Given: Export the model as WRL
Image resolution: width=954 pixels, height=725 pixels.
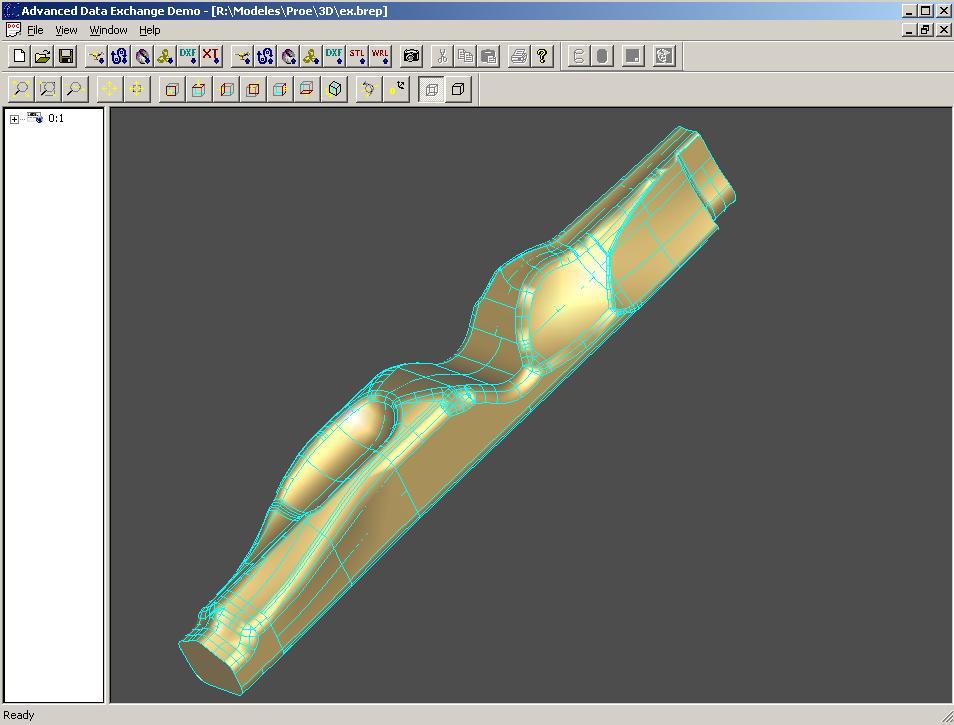Looking at the screenshot, I should pyautogui.click(x=380, y=56).
